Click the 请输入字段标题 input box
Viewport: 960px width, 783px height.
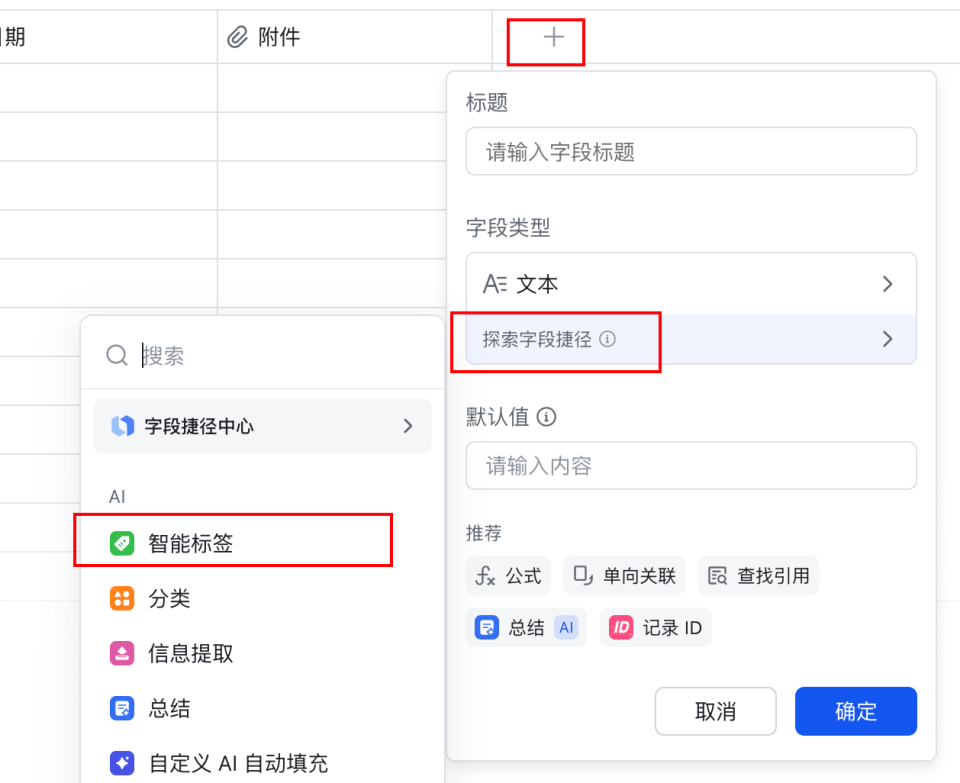click(691, 151)
